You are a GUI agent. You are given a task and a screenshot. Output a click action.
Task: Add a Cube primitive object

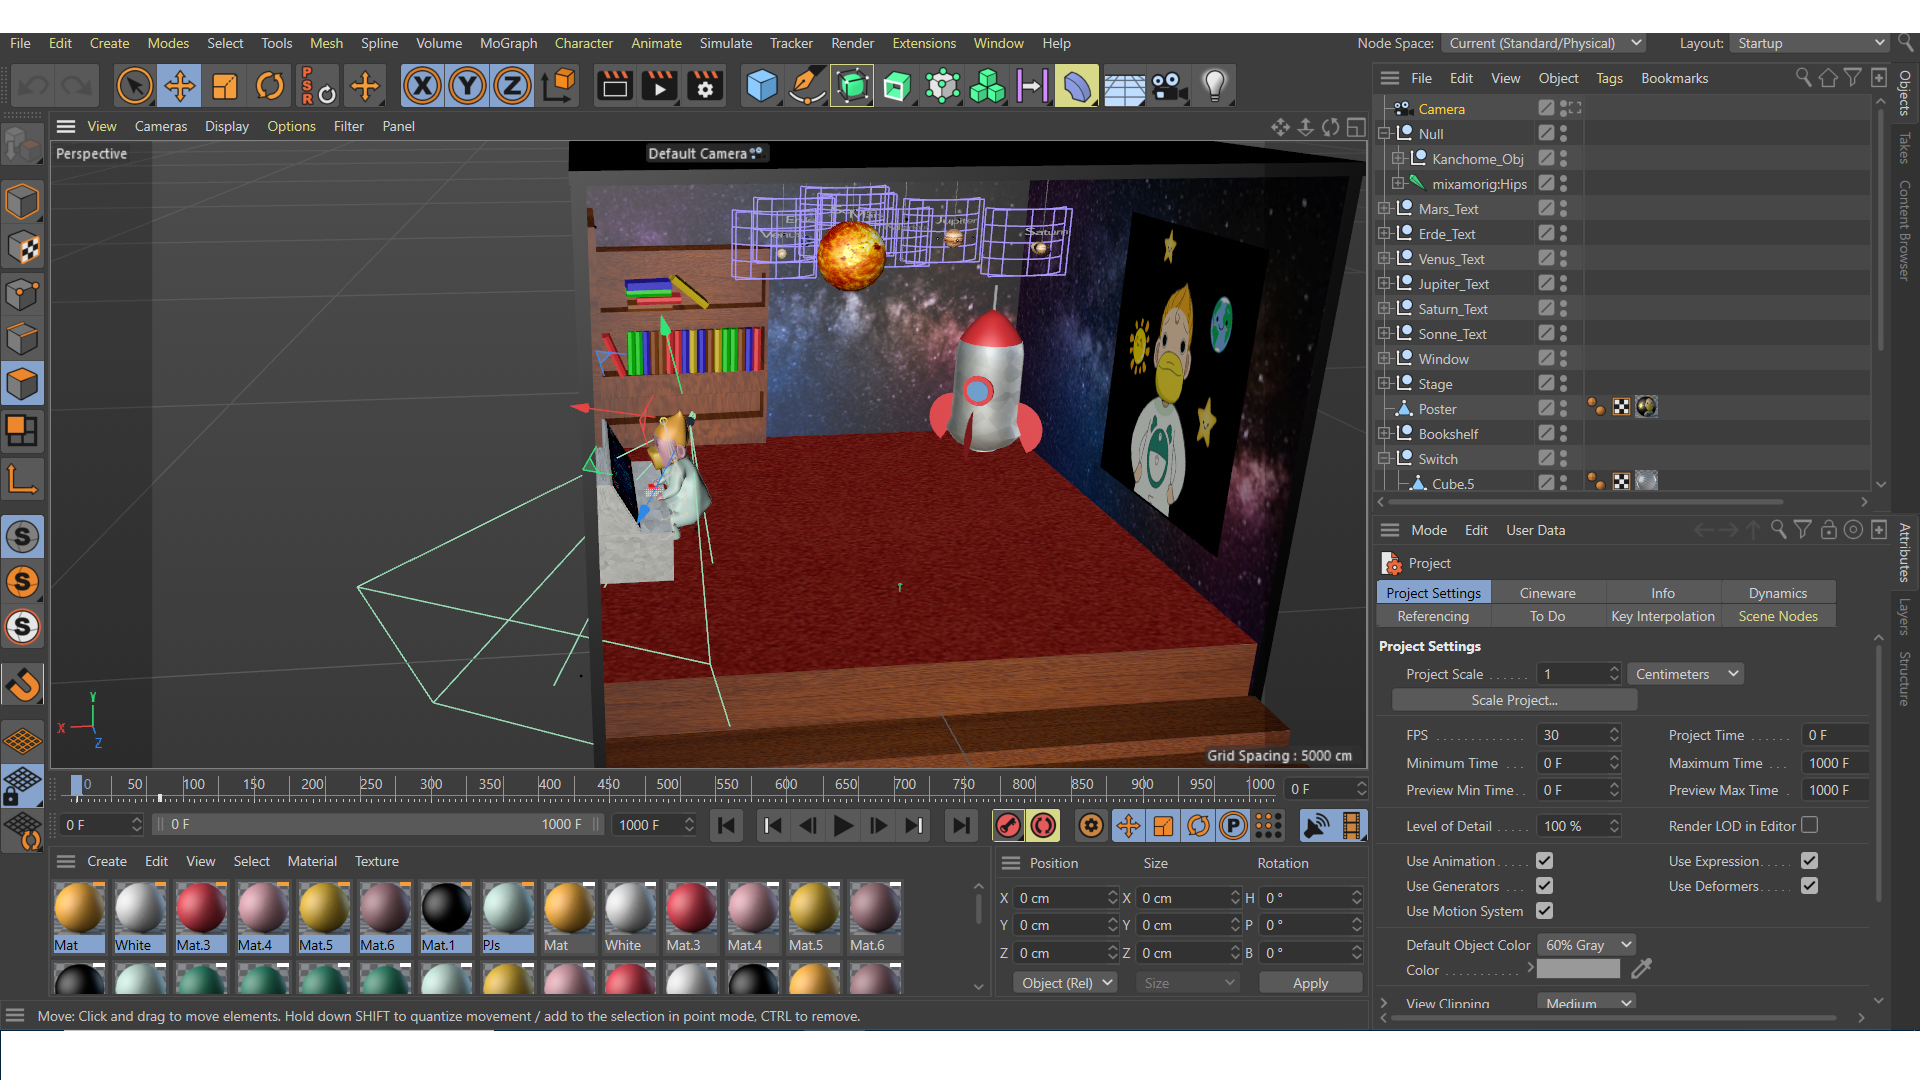(761, 86)
